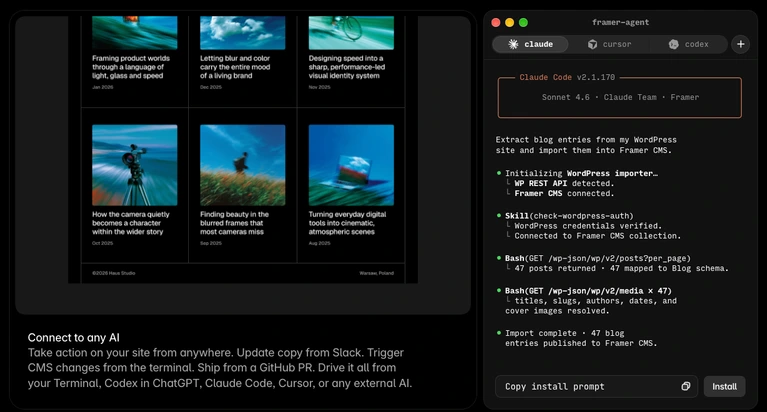Click the cursor cube icon

click(x=592, y=44)
